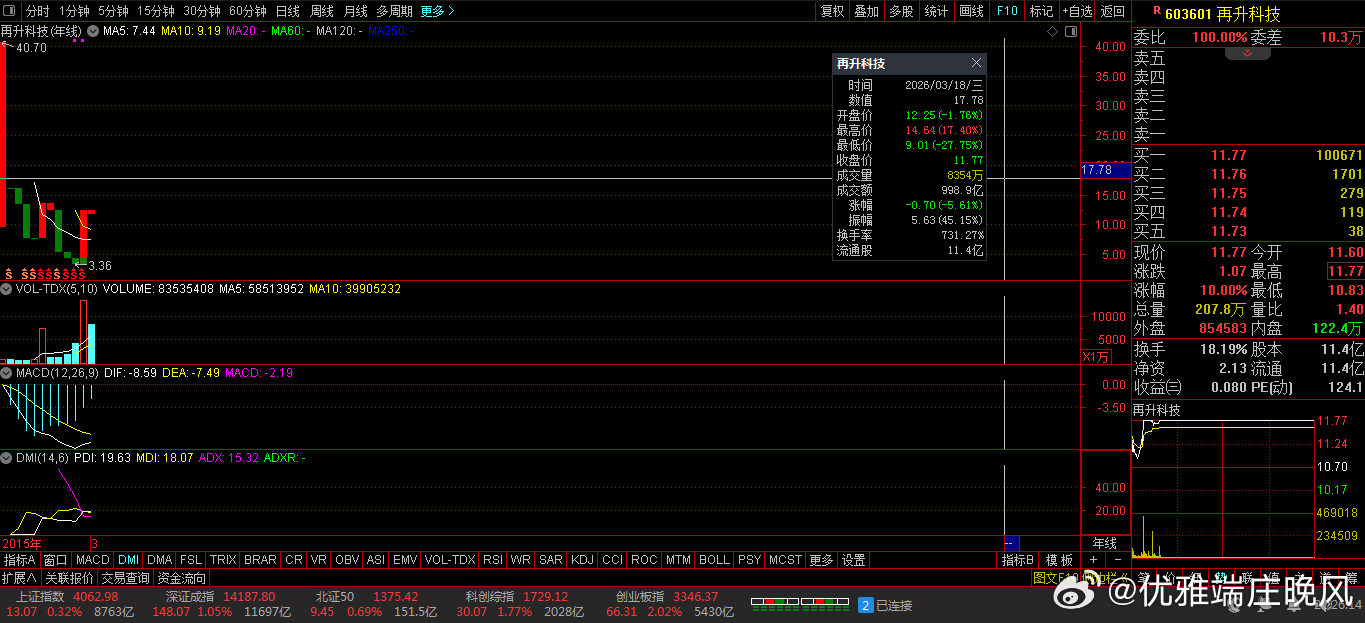This screenshot has width=1365, height=623.
Task: Select the KDJ indicator tab
Action: 582,560
